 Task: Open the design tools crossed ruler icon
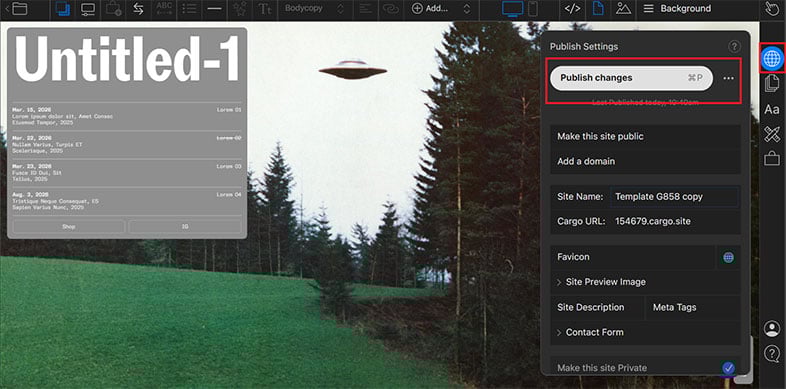click(772, 134)
